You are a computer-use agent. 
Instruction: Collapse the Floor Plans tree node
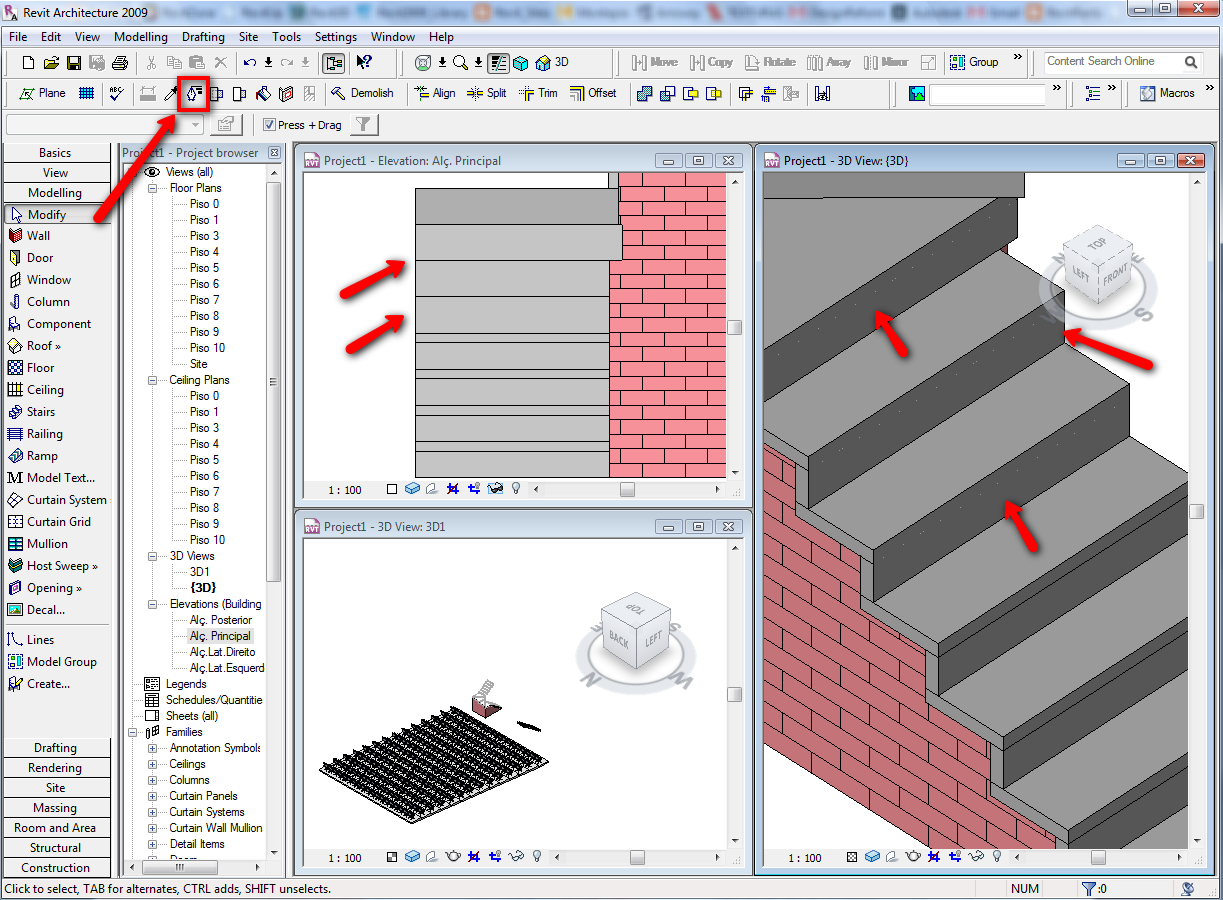pos(153,188)
